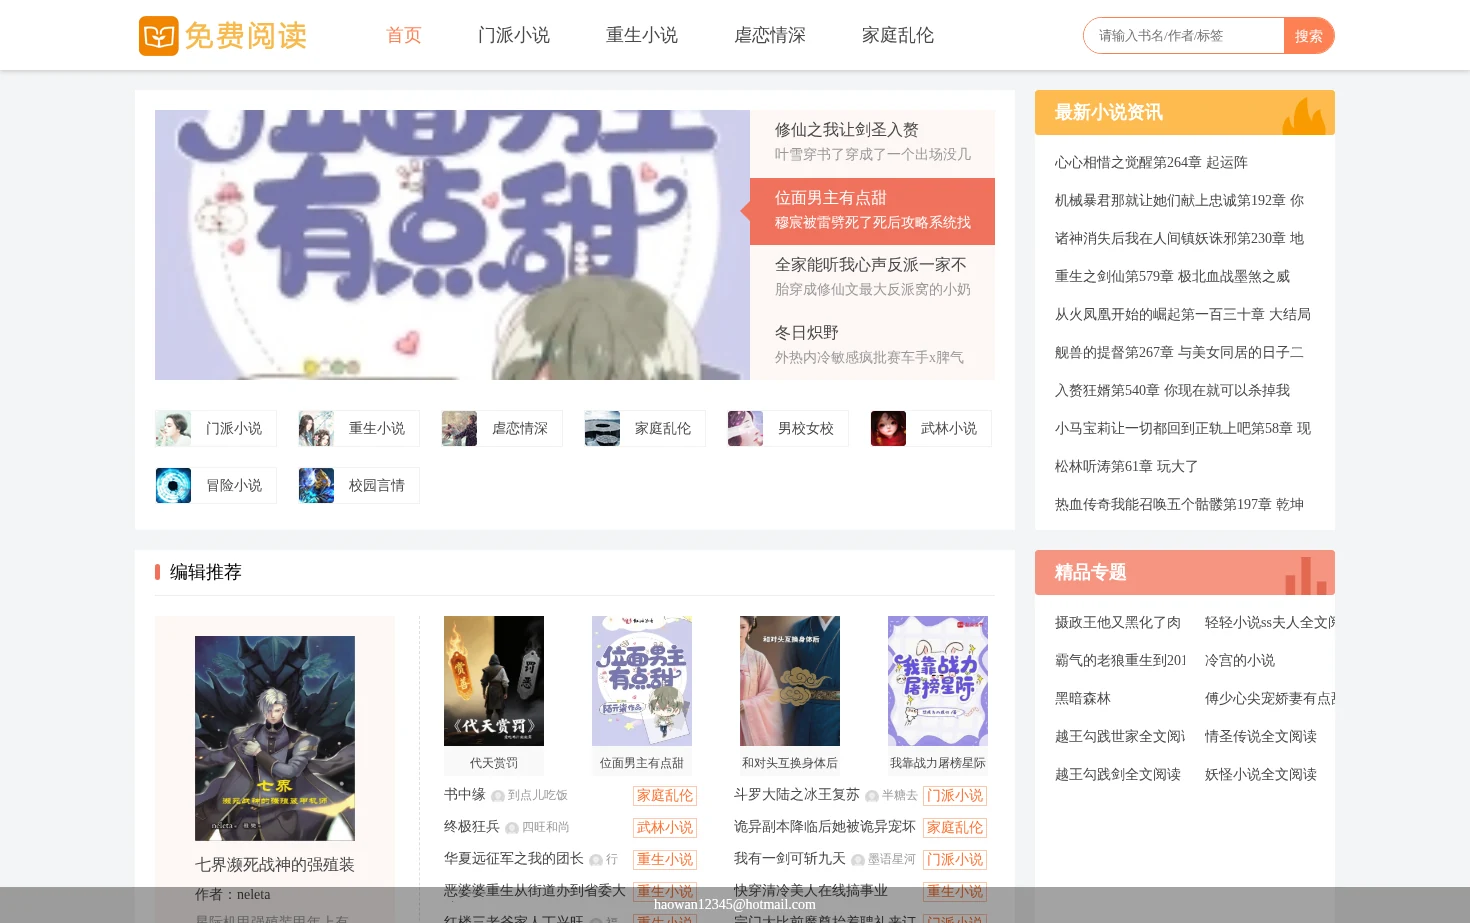Viewport: 1470px width, 923px height.
Task: Select the 冬日炽野 slide entry
Action: pos(872,345)
